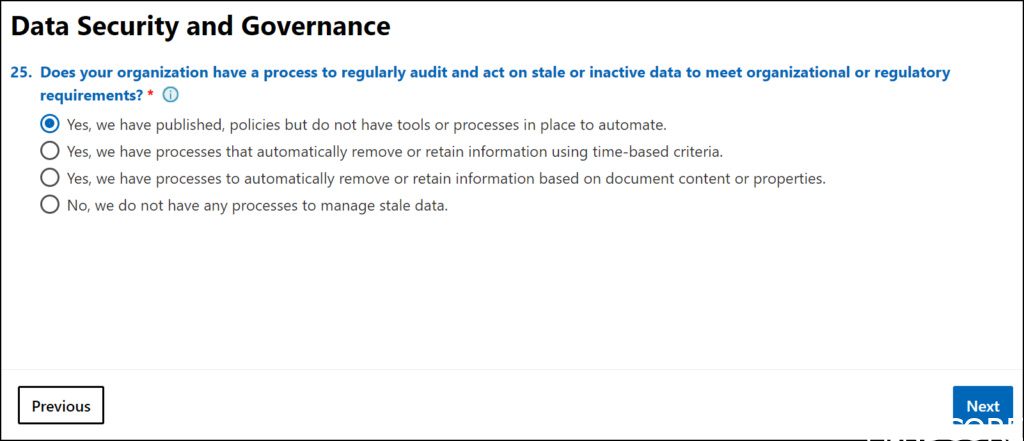Screen dimensions: 1024x441
Task: Click the blank area below the answer options
Action: click(500, 290)
